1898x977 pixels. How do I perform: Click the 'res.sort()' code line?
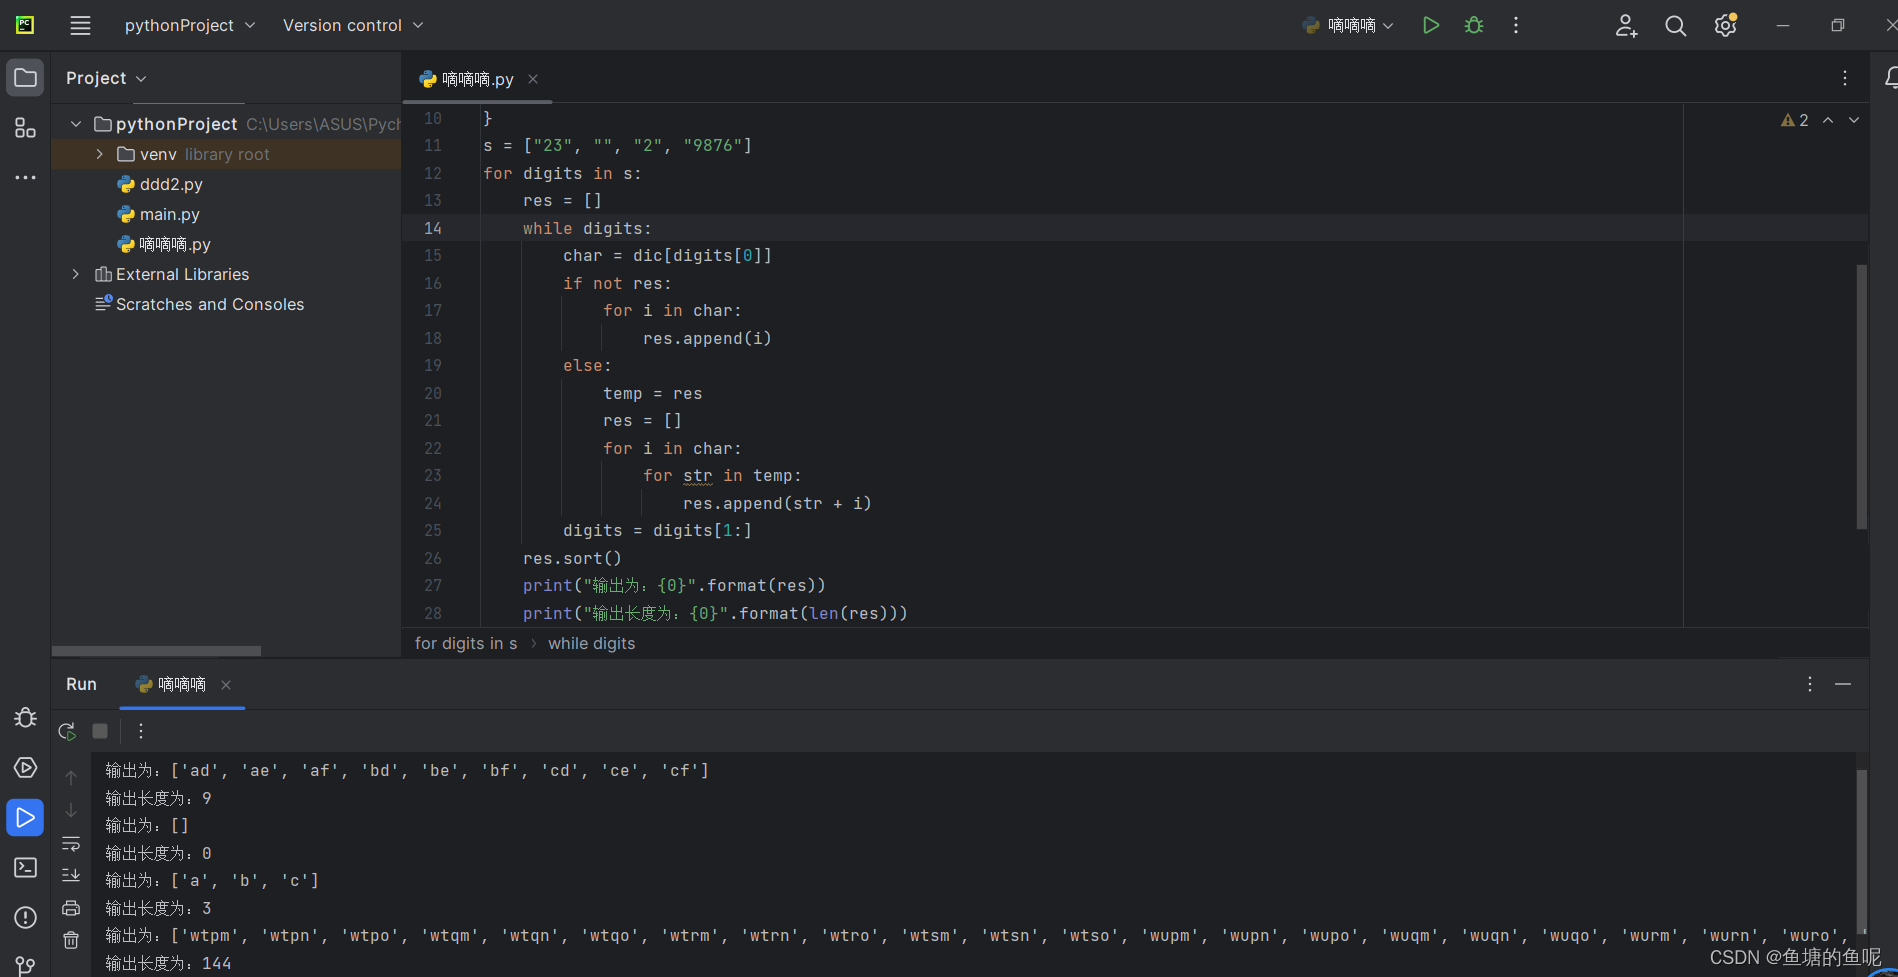point(572,559)
